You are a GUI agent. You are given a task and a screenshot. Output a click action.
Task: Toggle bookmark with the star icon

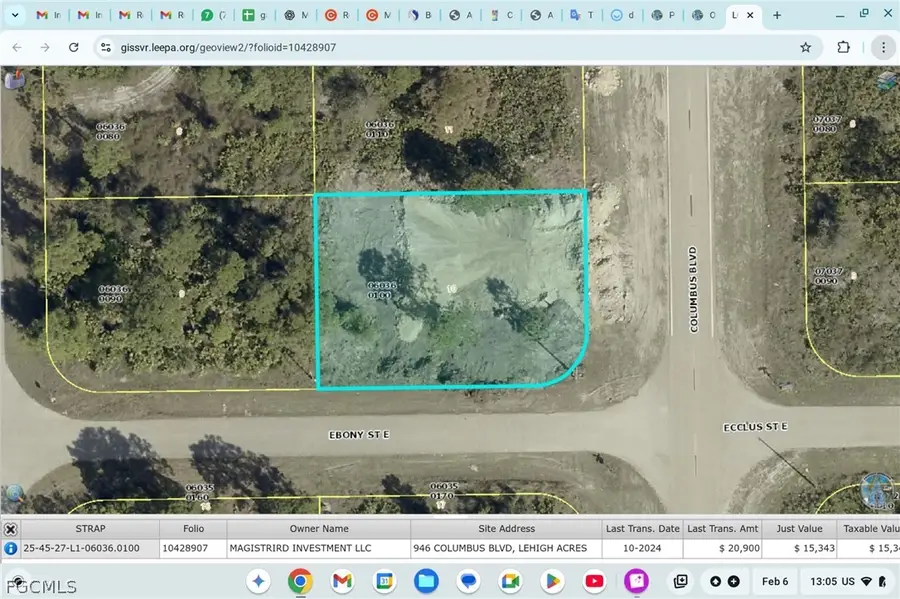coord(807,47)
